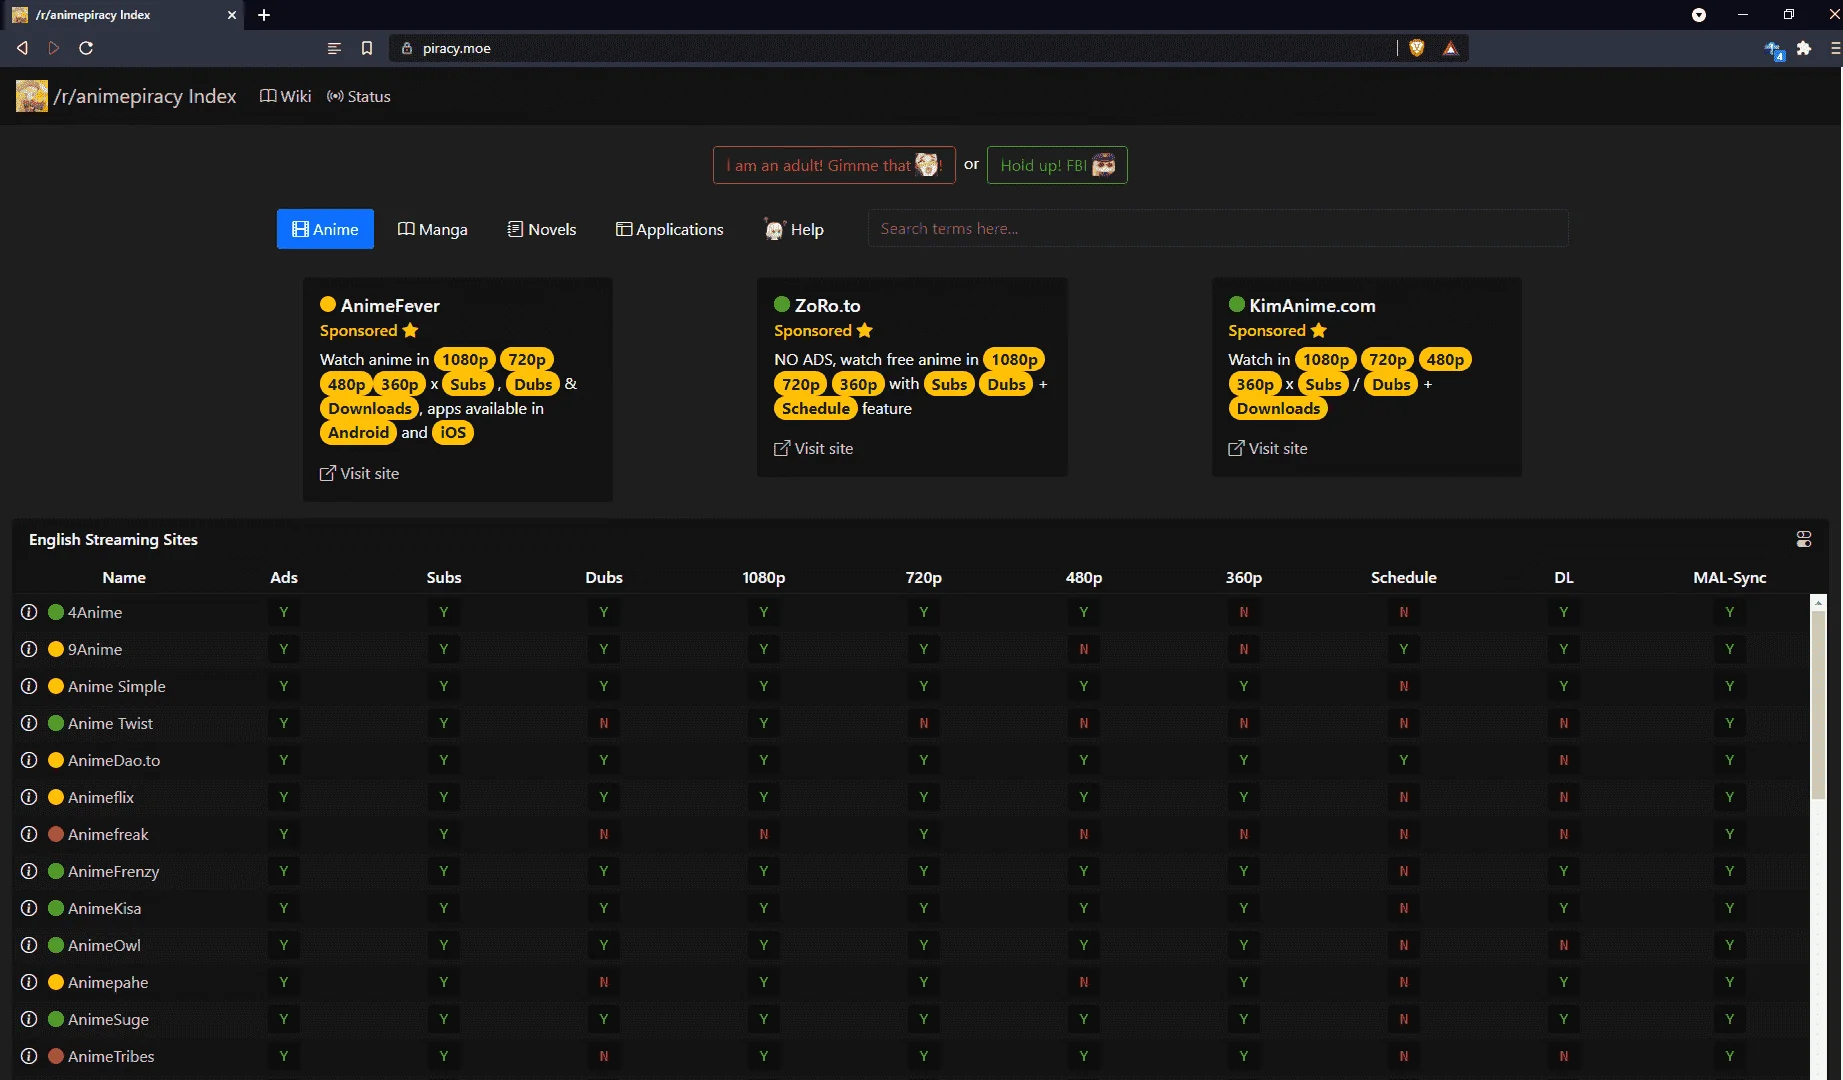Click the iOS badge in AnimeFever card
Image resolution: width=1843 pixels, height=1080 pixels.
click(453, 433)
